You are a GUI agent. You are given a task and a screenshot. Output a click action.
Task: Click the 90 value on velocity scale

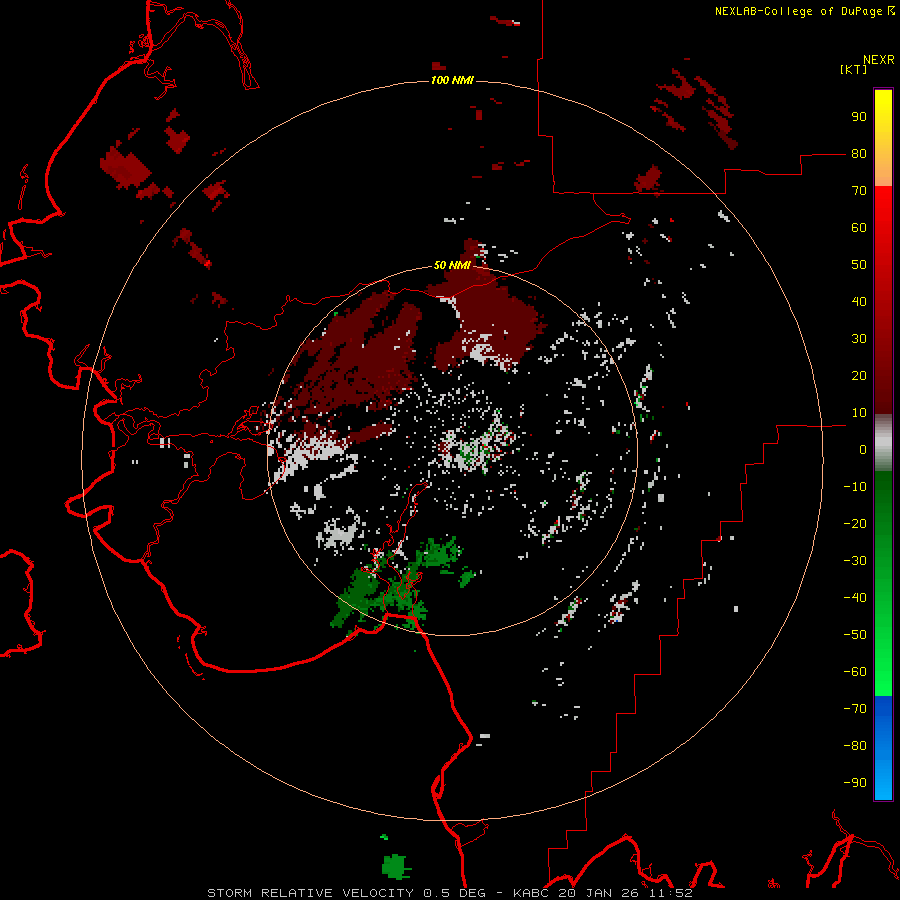click(x=859, y=117)
